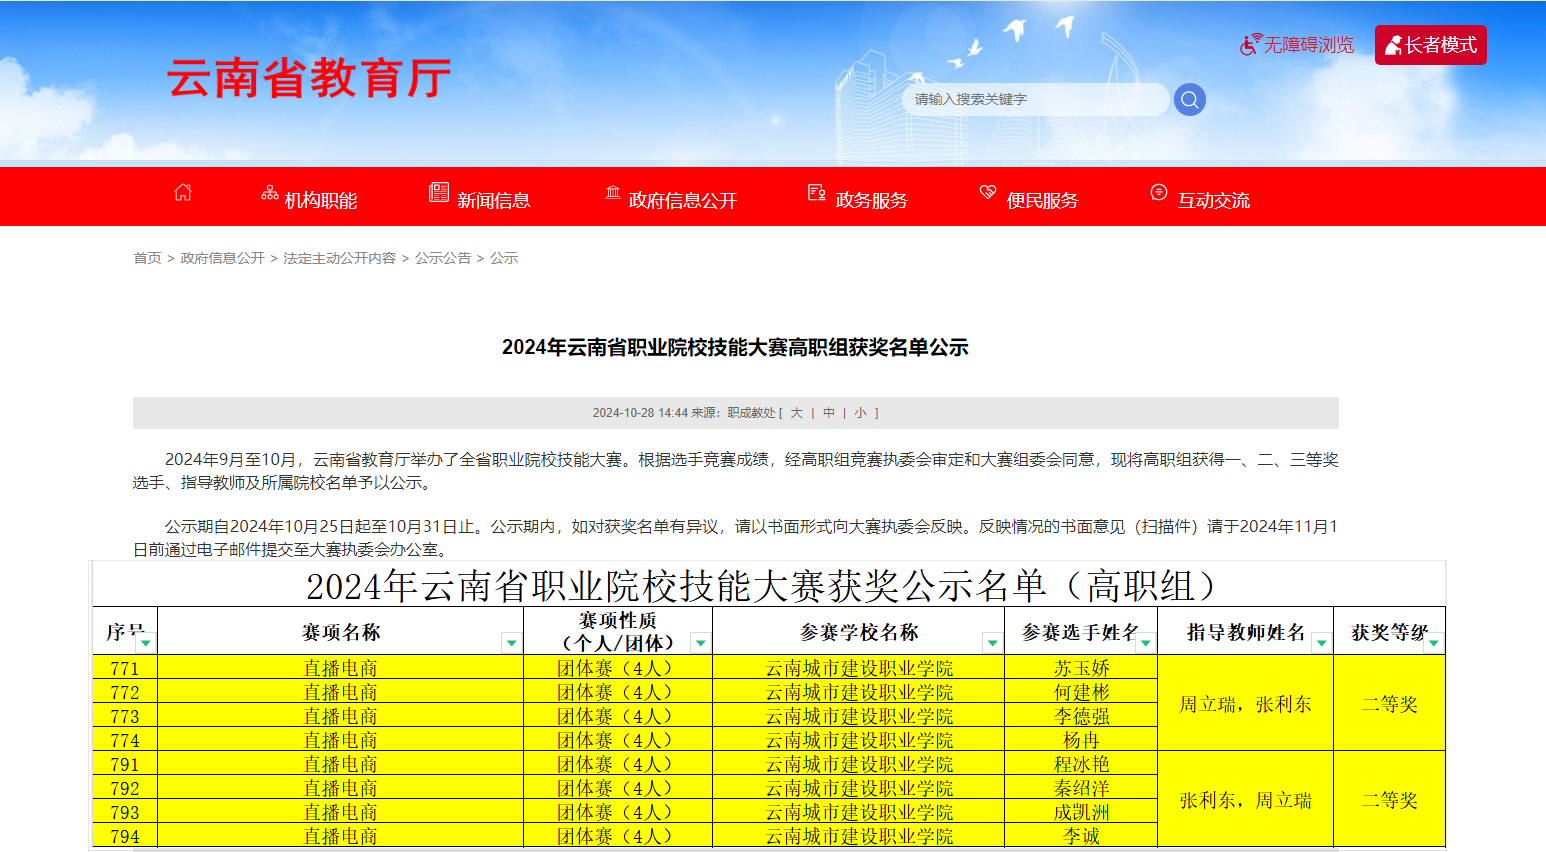1546x852 pixels.
Task: Open 赛项性质 column filter dropdown
Action: pyautogui.click(x=700, y=643)
